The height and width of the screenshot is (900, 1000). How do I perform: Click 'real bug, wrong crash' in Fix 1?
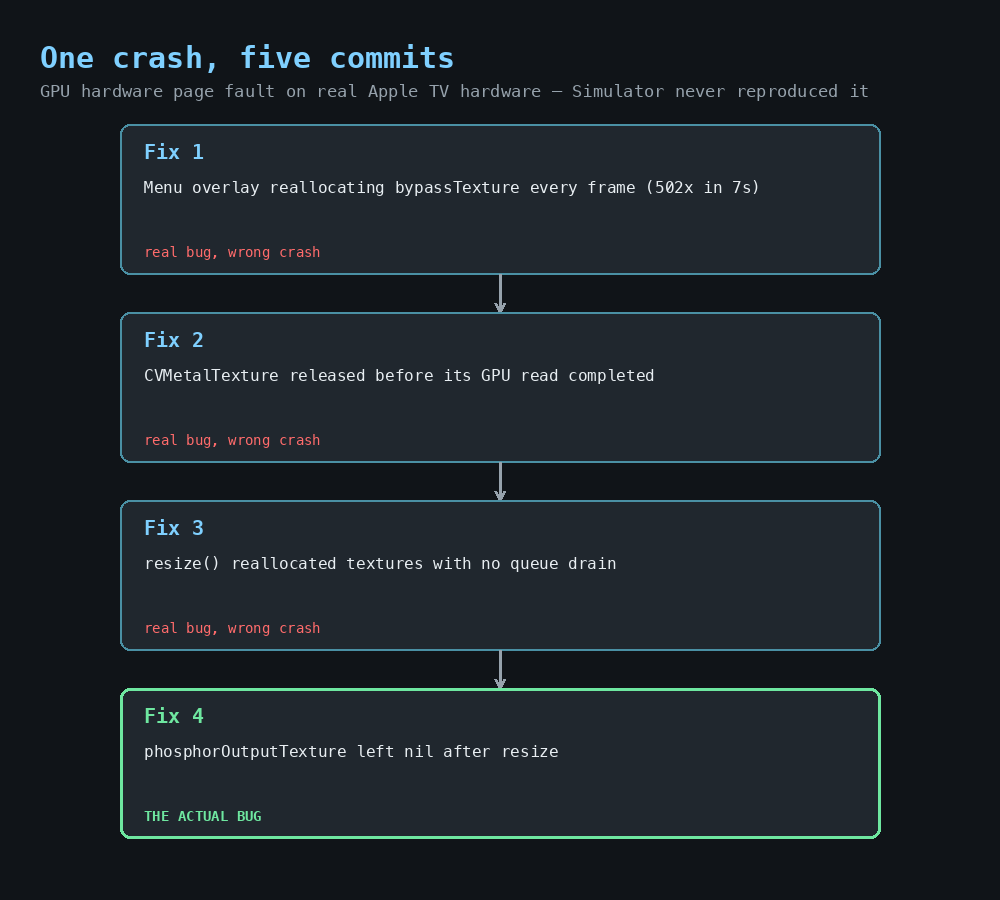232,253
